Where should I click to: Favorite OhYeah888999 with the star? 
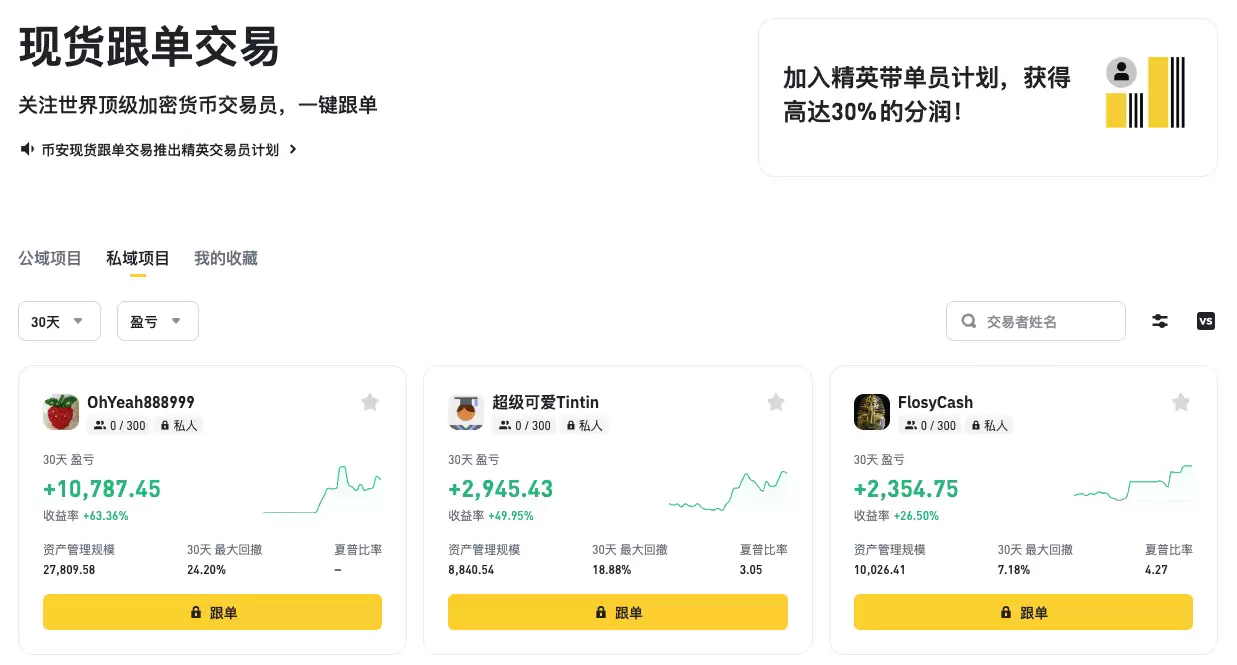[x=370, y=402]
